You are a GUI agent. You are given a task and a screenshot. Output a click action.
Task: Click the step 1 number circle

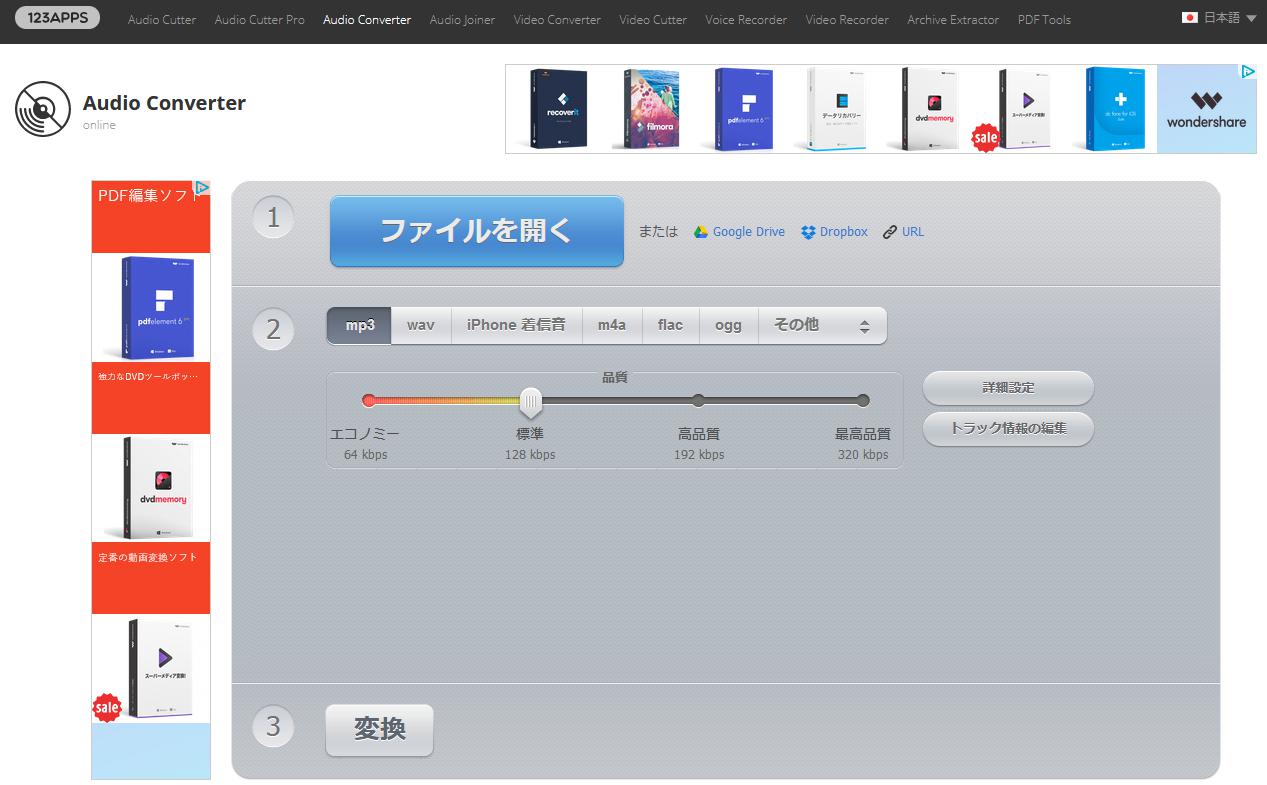coord(273,217)
